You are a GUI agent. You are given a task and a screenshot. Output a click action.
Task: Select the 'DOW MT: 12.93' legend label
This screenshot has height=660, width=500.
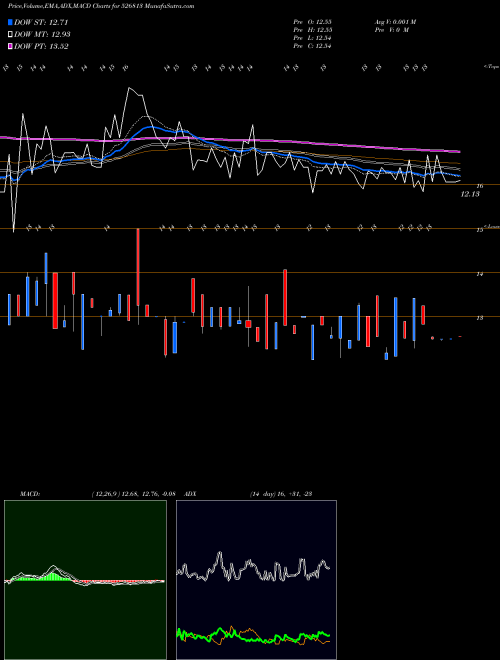tap(42, 35)
